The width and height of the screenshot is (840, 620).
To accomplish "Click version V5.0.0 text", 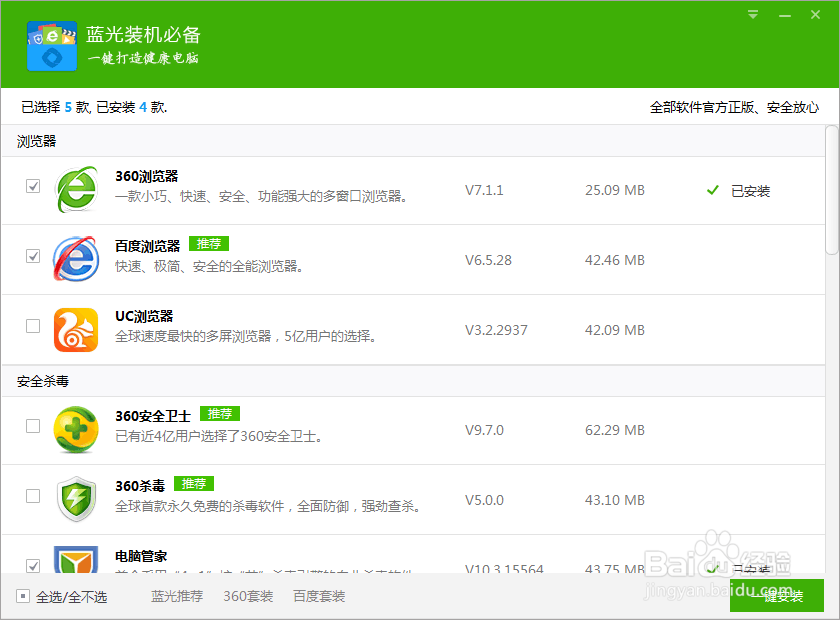I will click(x=484, y=501).
